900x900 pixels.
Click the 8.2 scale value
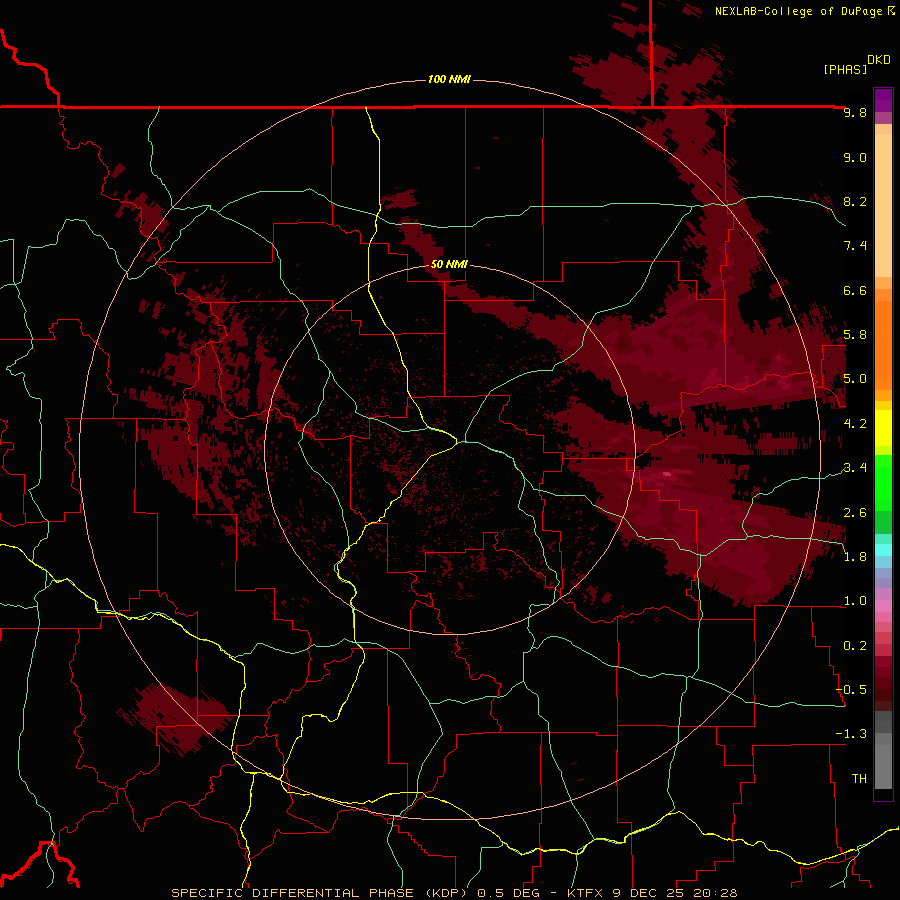pyautogui.click(x=855, y=201)
